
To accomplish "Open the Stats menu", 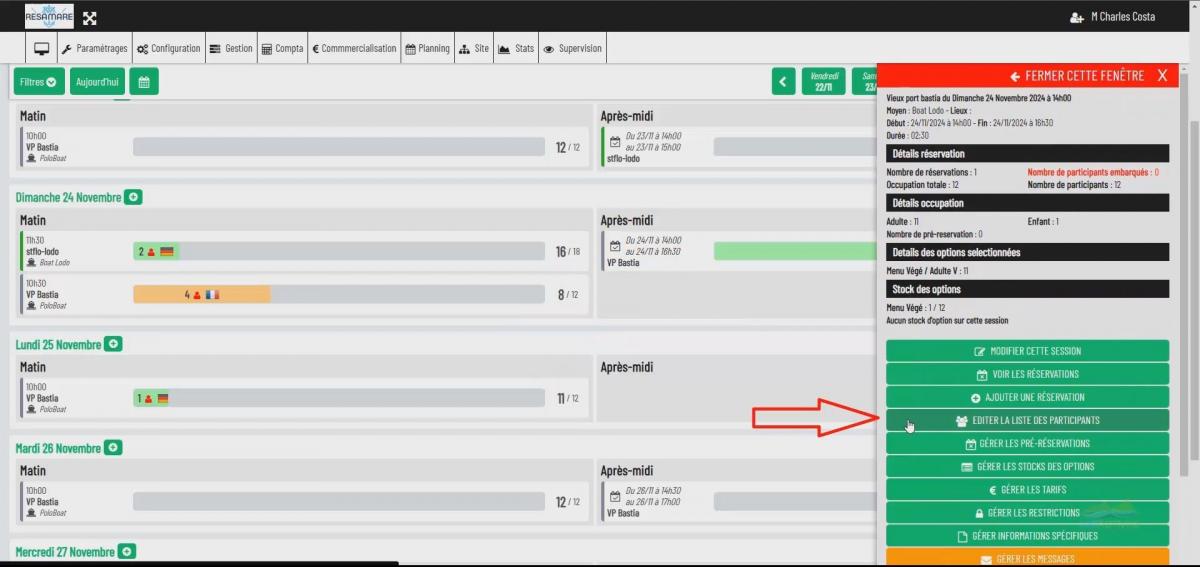I will click(x=516, y=48).
